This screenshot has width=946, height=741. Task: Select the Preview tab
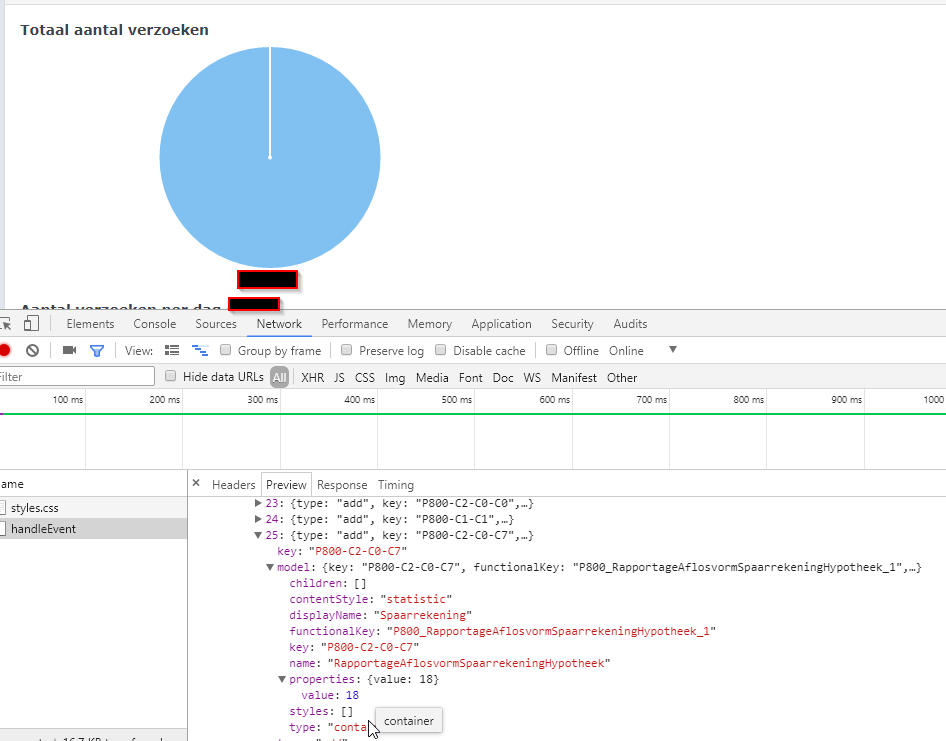286,485
